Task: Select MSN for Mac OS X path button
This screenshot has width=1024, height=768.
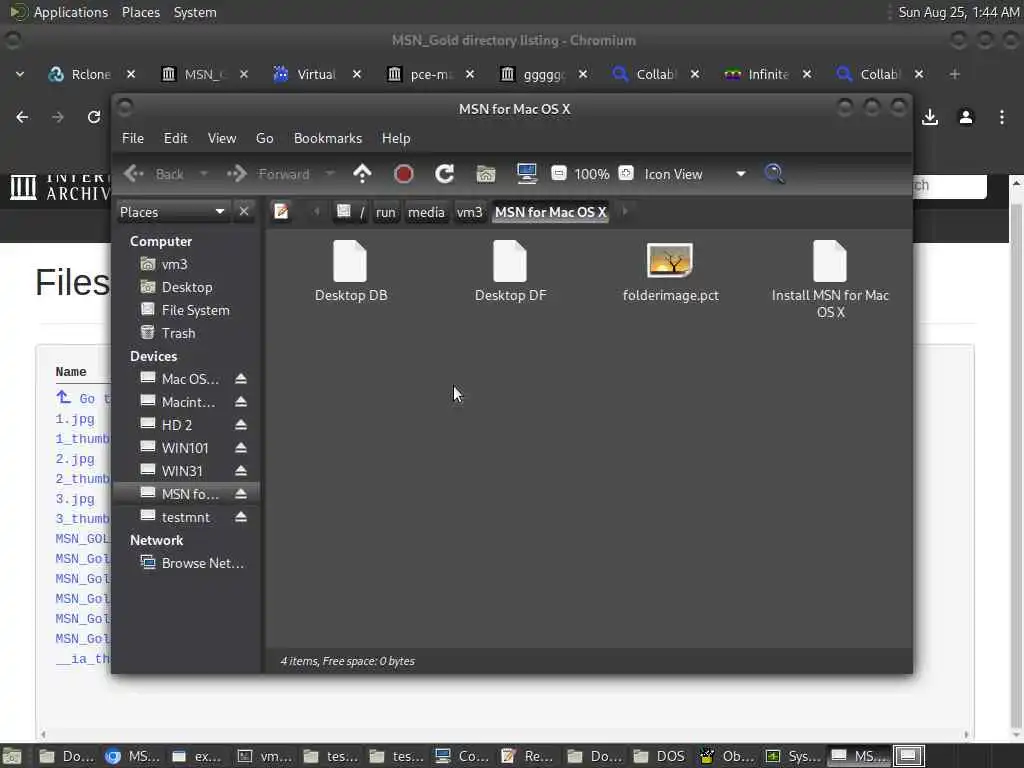Action: click(x=551, y=212)
